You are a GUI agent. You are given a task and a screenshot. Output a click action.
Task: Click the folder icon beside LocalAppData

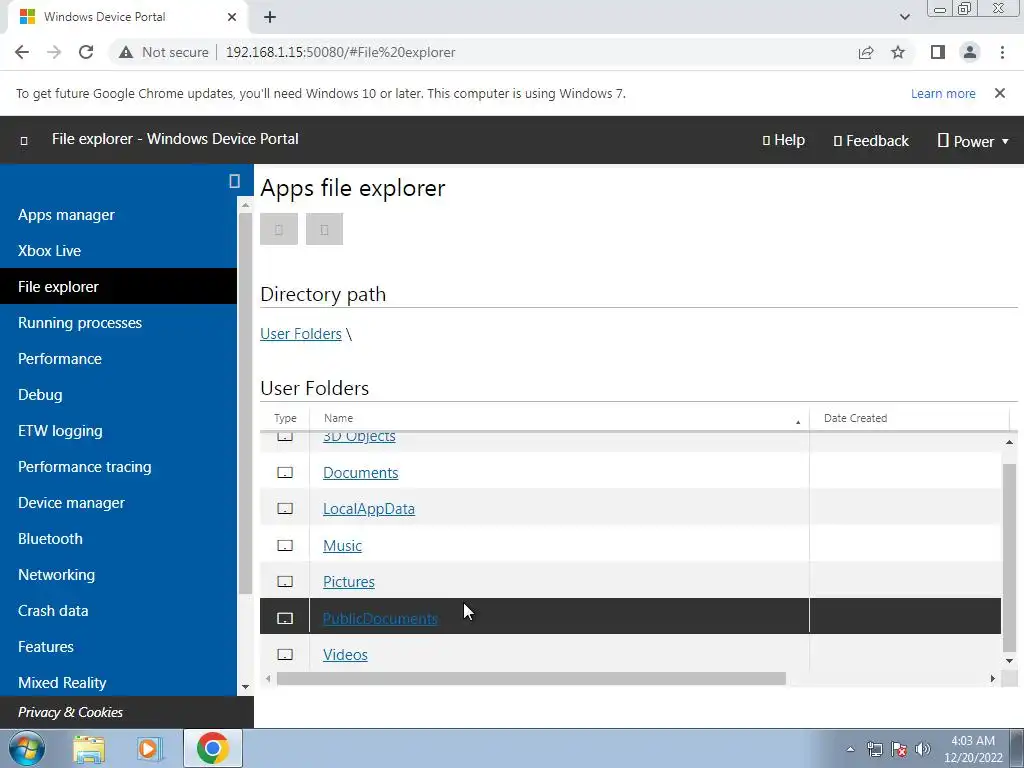[285, 508]
